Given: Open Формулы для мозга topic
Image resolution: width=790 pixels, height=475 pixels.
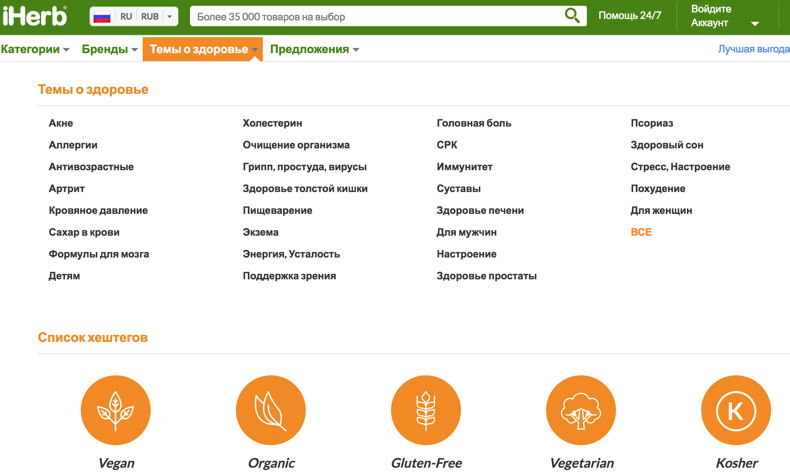Looking at the screenshot, I should (x=99, y=254).
